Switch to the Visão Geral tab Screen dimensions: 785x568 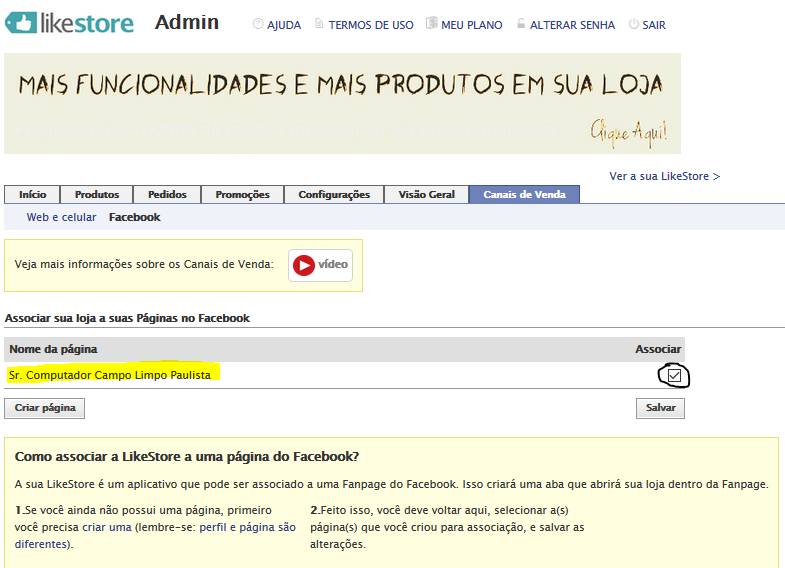(x=426, y=195)
